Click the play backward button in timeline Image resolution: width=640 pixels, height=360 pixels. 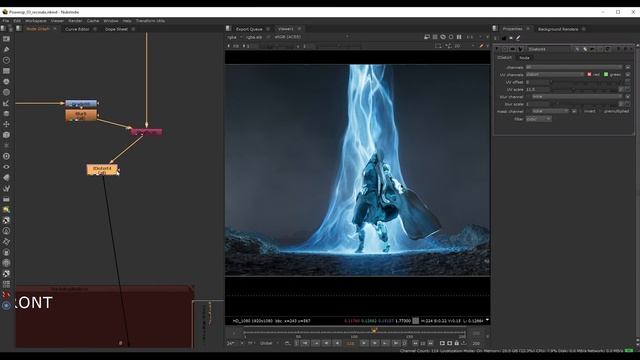tap(337, 344)
